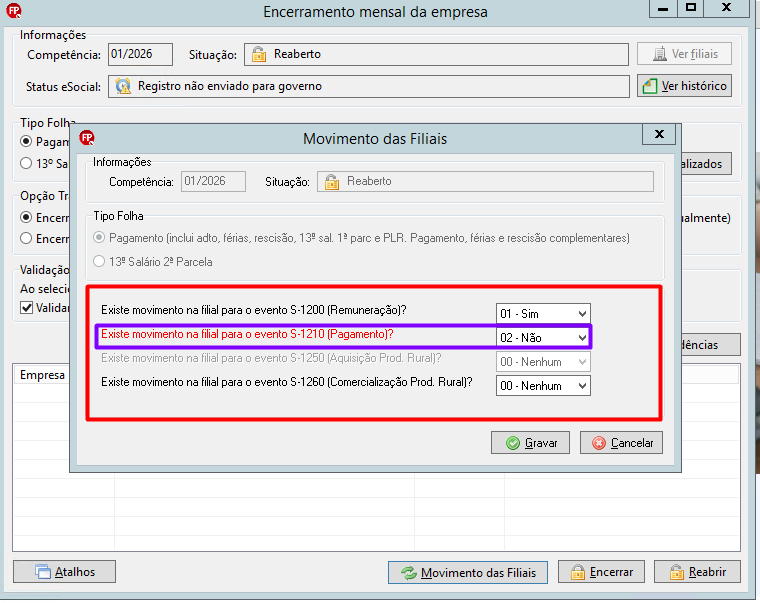Select the 13º Salário 2ª Parcela radio button
Image resolution: width=760 pixels, height=603 pixels.
pos(99,261)
